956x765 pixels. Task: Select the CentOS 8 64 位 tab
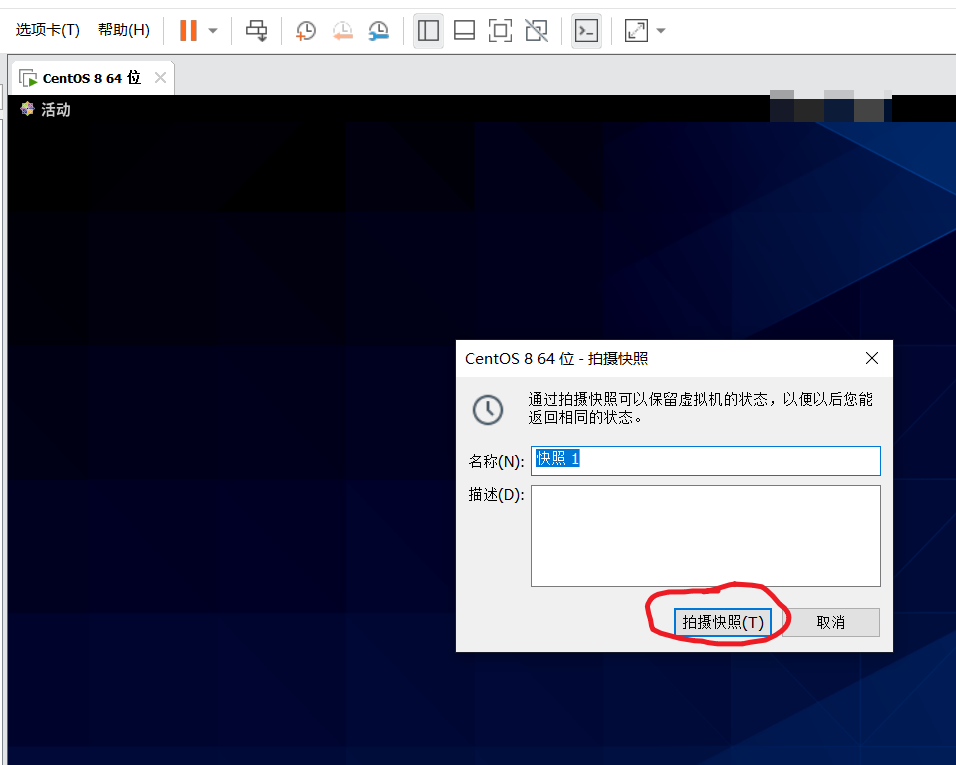coord(91,78)
